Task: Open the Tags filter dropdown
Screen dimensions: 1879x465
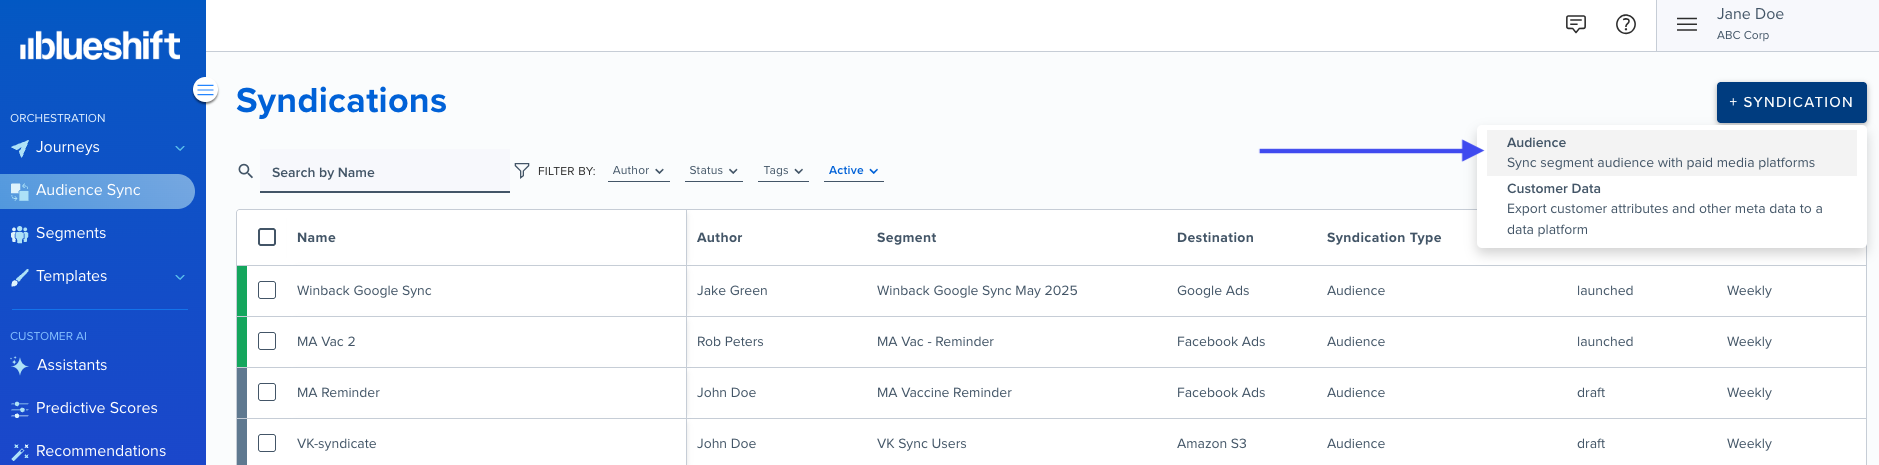Action: click(783, 171)
